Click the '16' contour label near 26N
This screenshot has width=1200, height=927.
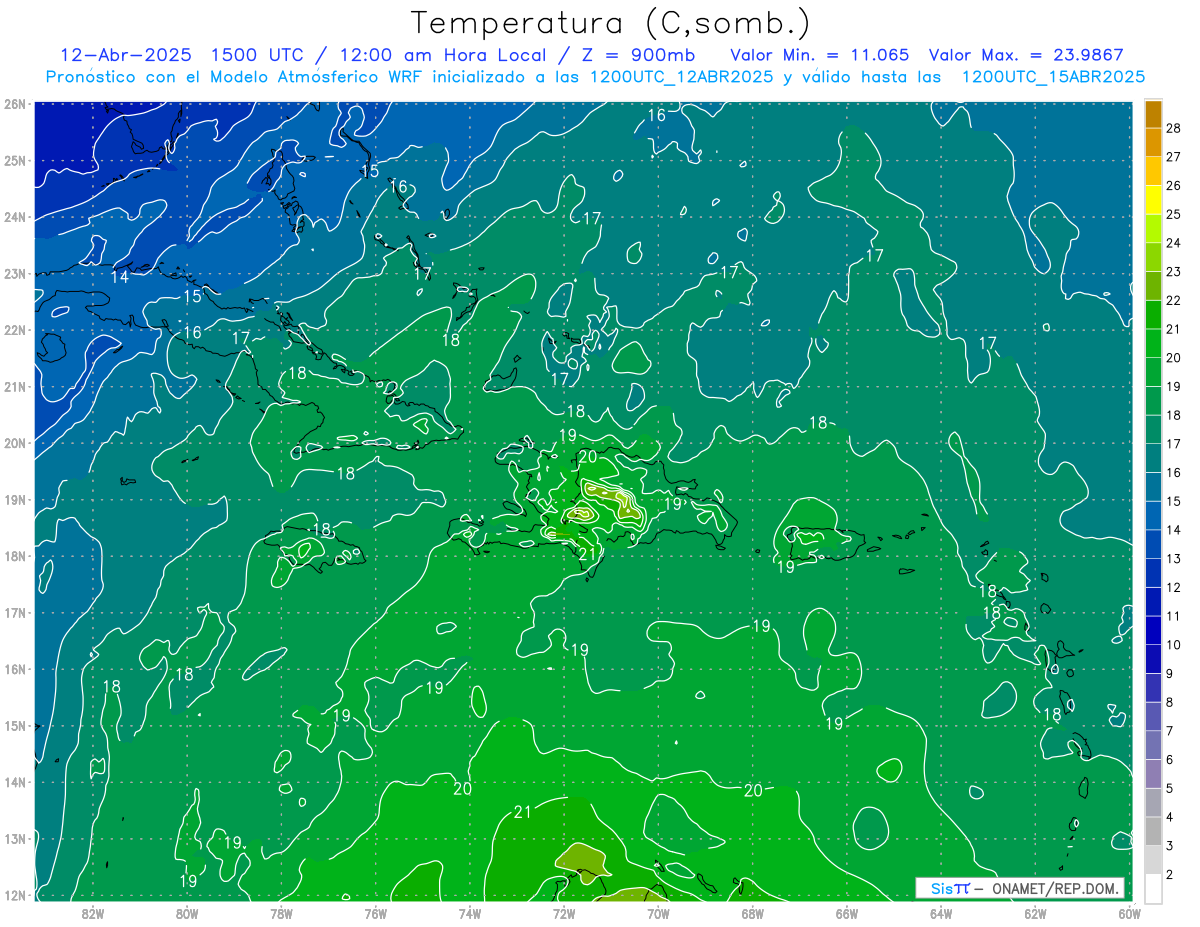tap(657, 116)
